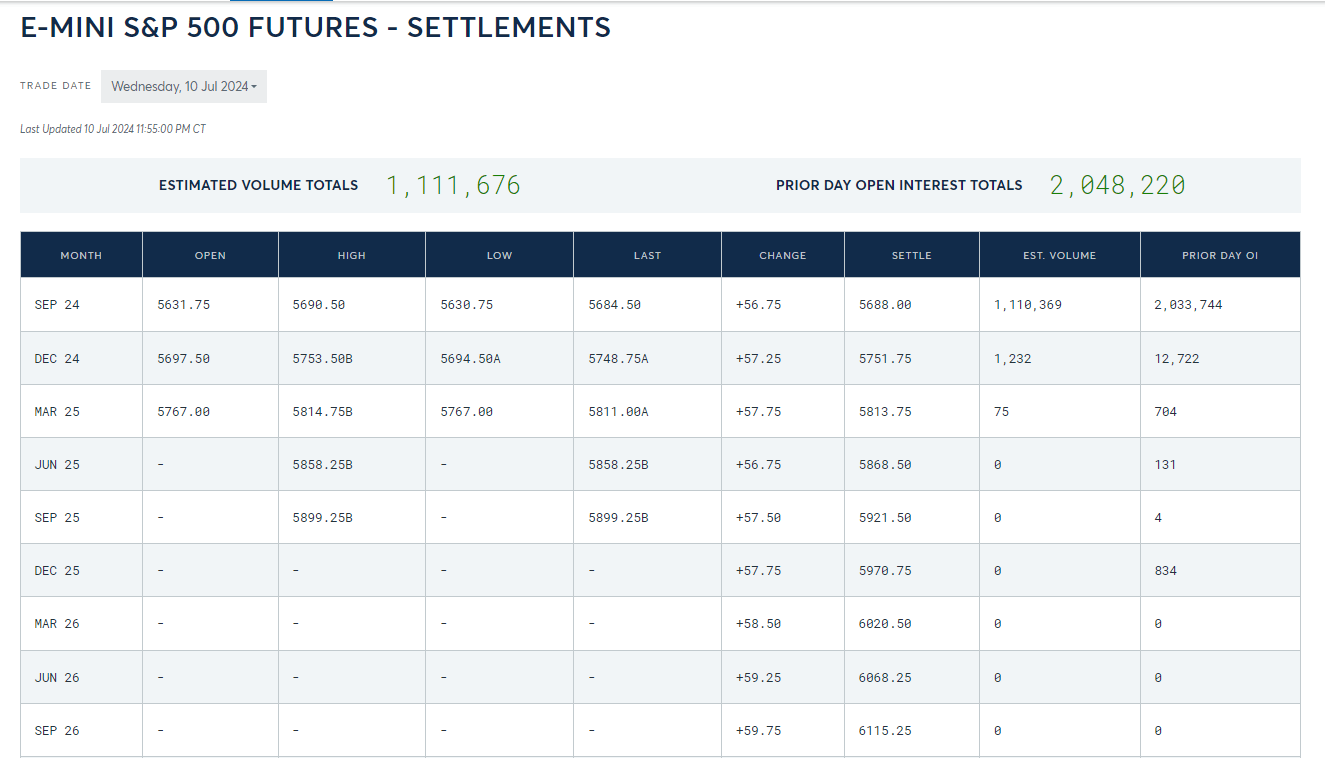Image resolution: width=1325 pixels, height=758 pixels.
Task: Click change value +58.50
Action: pyautogui.click(x=758, y=623)
